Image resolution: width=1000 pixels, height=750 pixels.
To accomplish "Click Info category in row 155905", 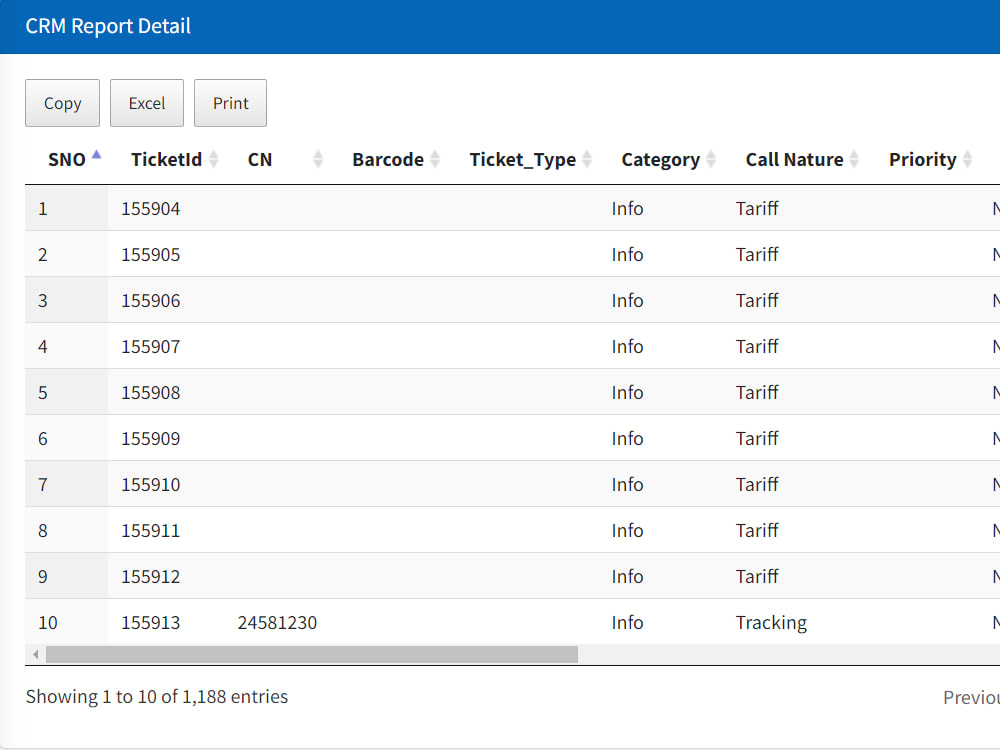I will [x=627, y=254].
